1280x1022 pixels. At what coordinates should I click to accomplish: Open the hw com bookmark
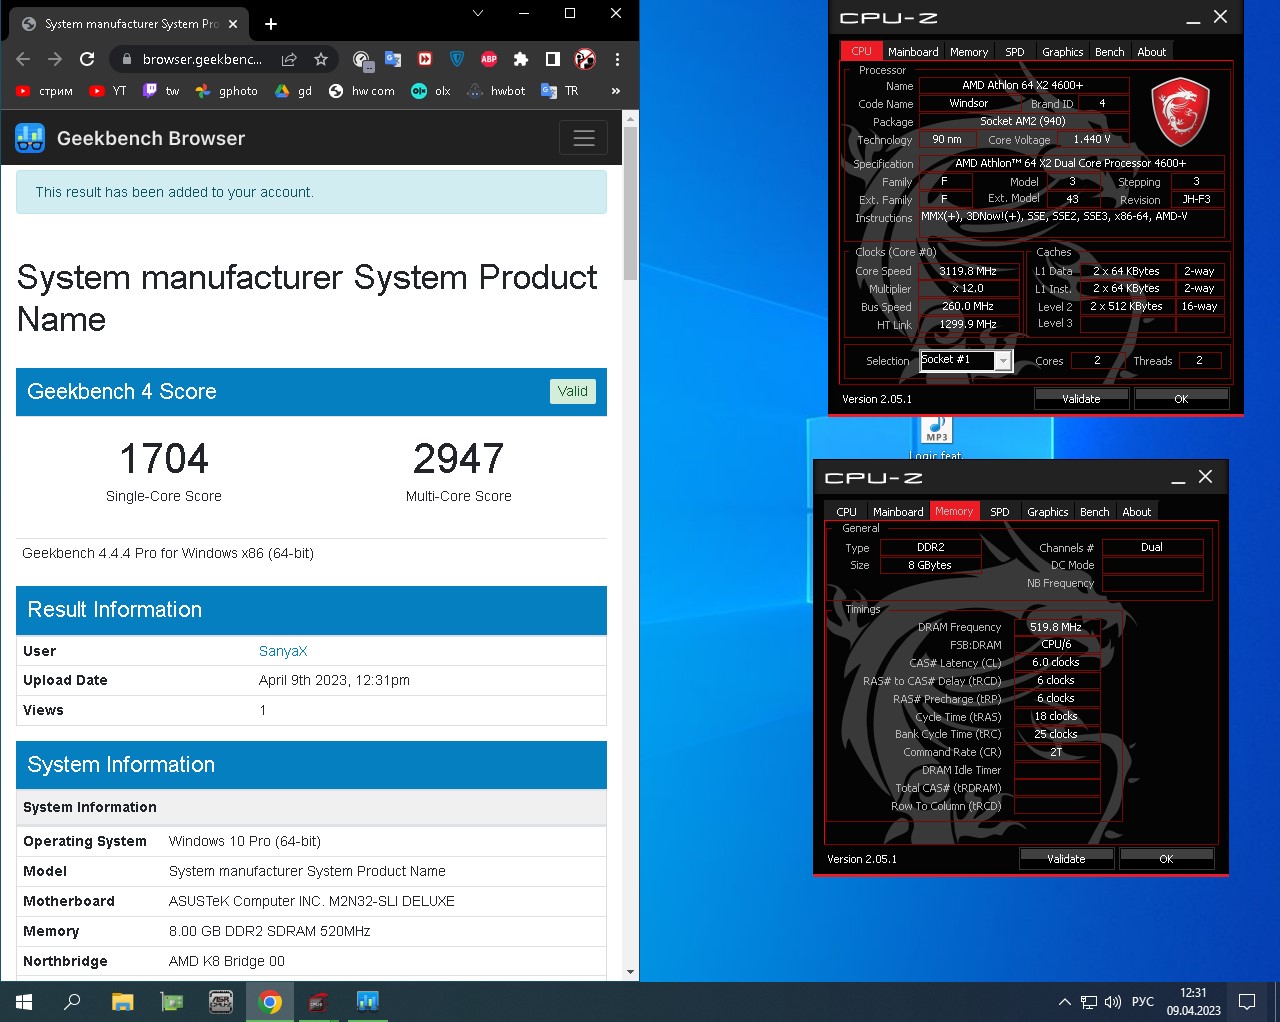click(x=361, y=91)
